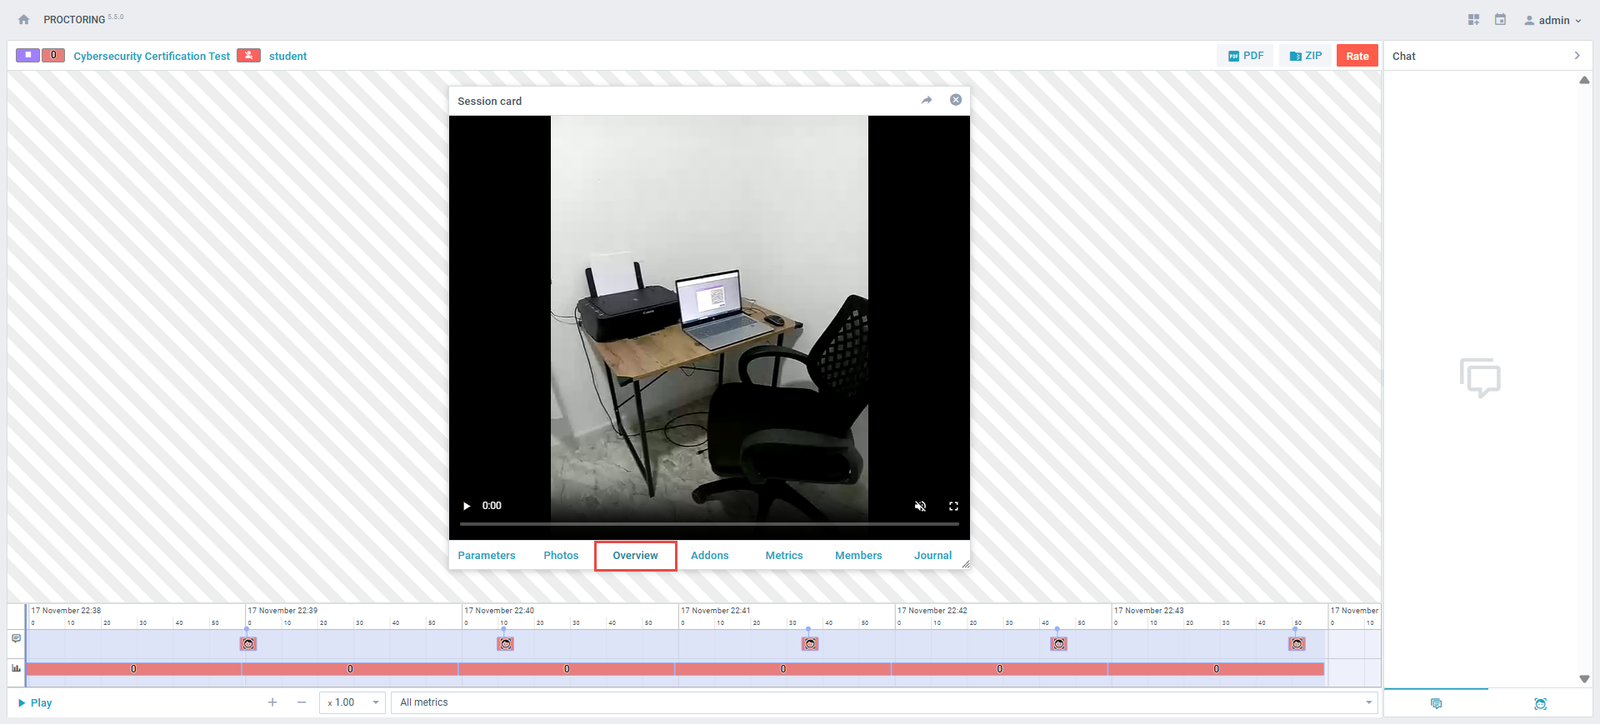
Task: Unmute the session video
Action: coord(920,506)
